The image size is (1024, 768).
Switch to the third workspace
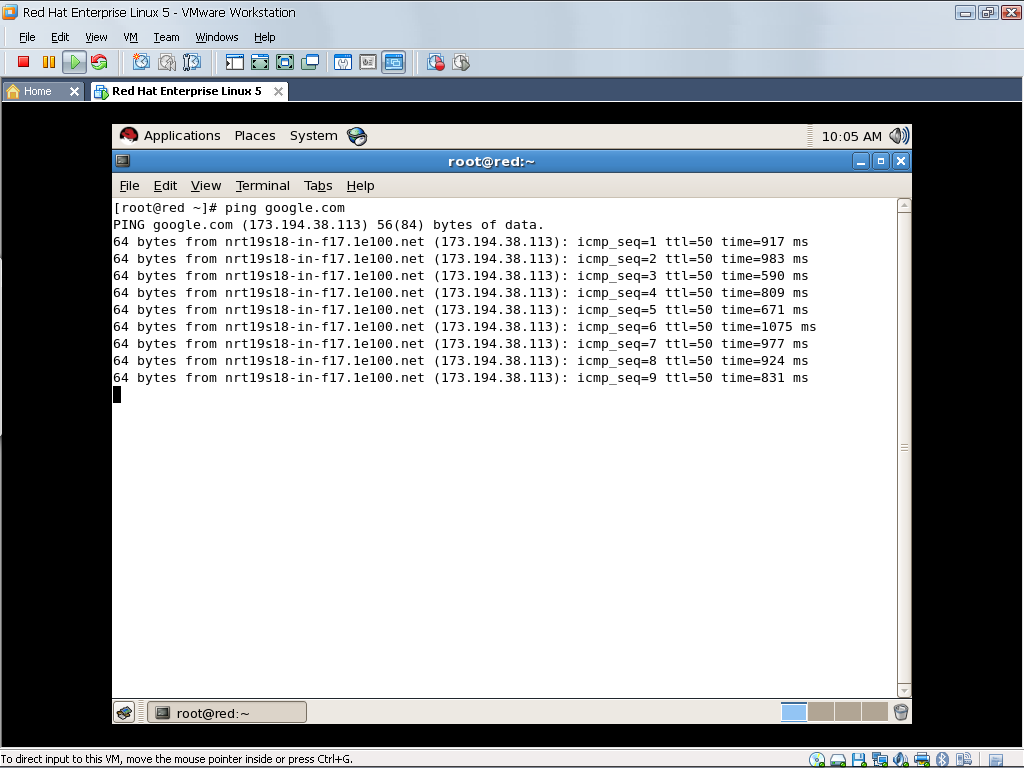tap(848, 712)
